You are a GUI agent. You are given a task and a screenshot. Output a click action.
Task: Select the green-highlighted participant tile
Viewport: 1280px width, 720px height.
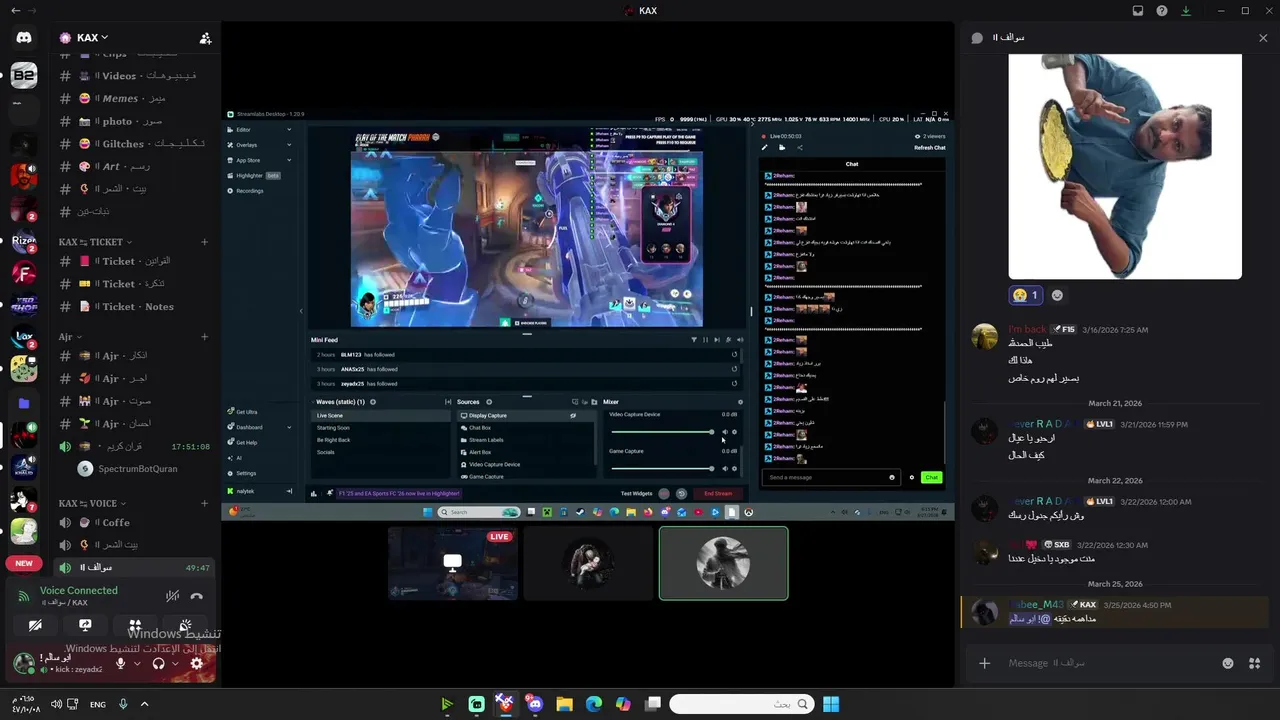[x=723, y=563]
